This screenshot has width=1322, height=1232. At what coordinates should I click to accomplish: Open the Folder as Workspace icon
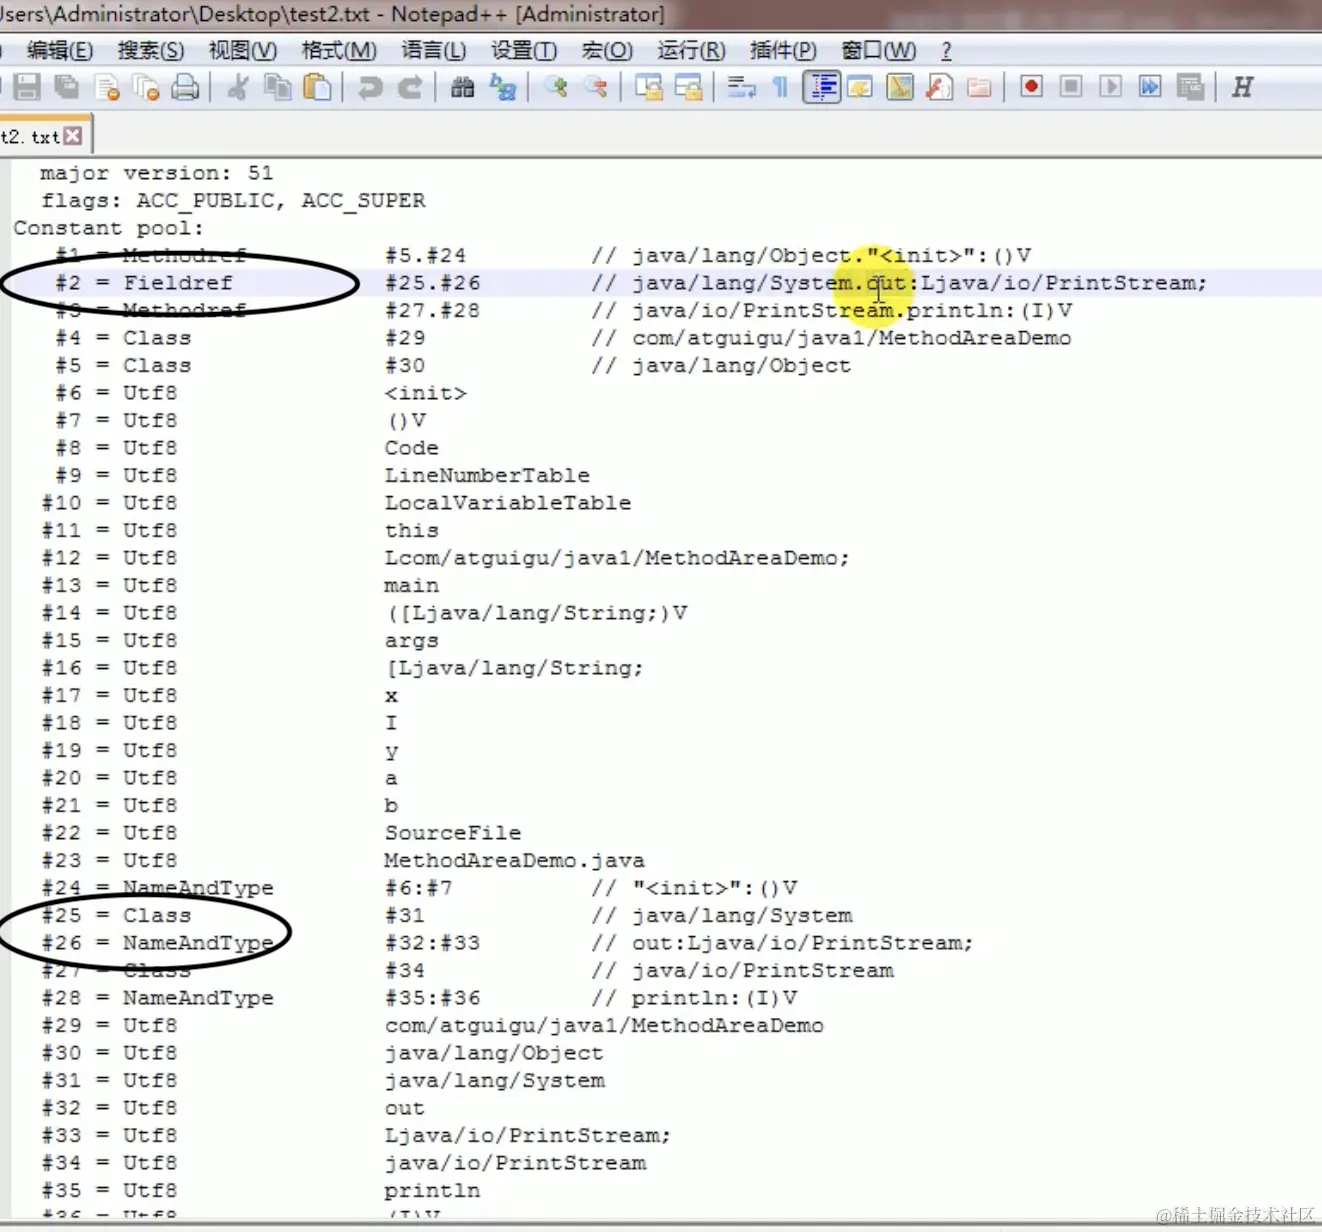coord(979,87)
